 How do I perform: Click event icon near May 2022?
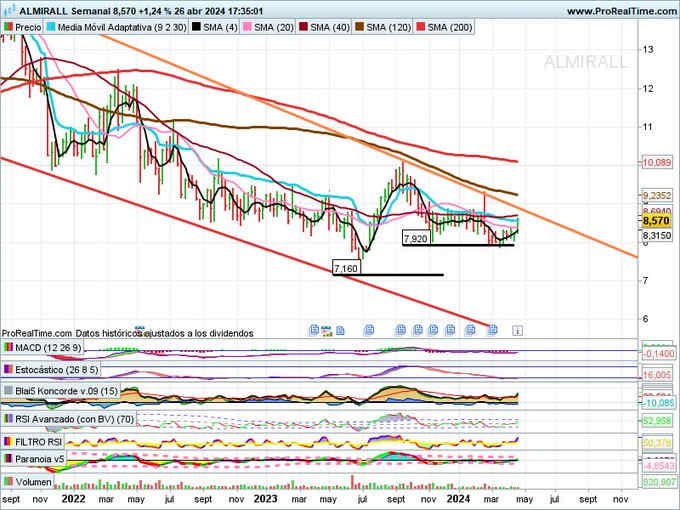coord(140,330)
